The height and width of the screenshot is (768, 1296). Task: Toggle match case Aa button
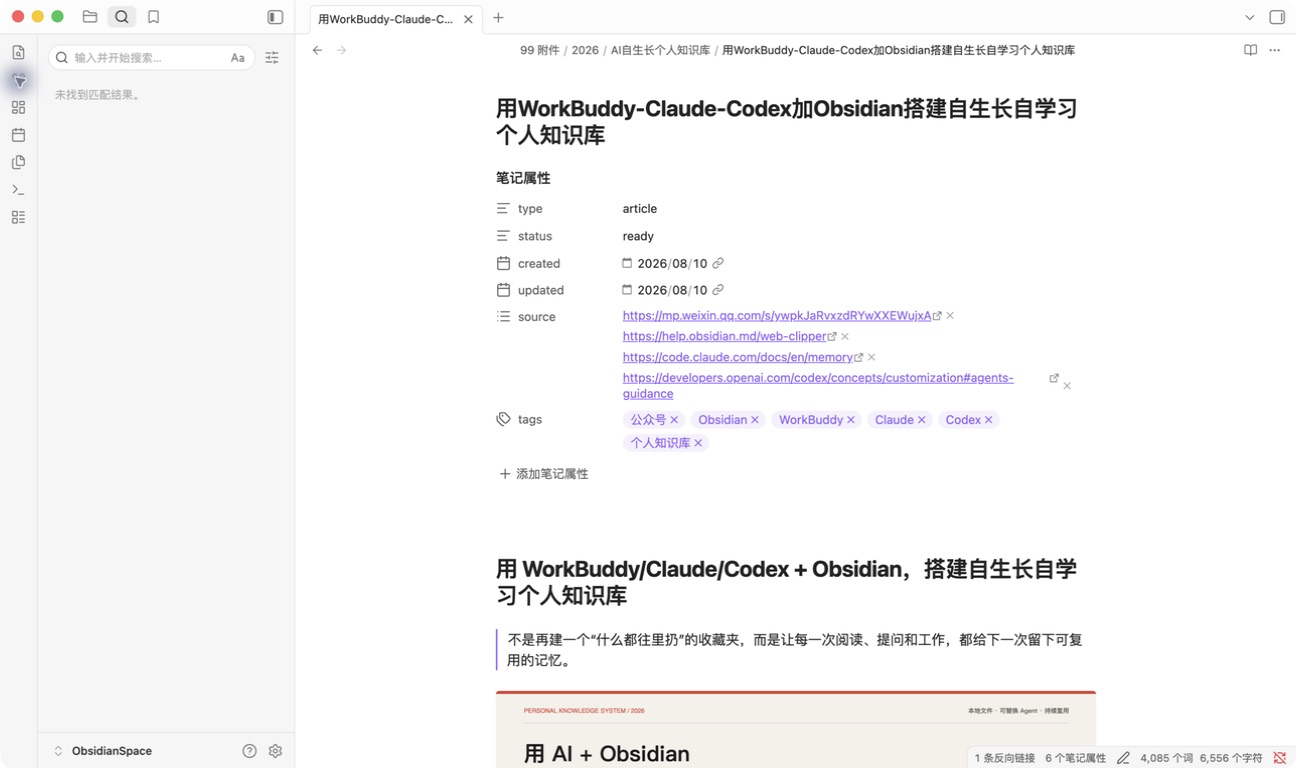pos(237,58)
